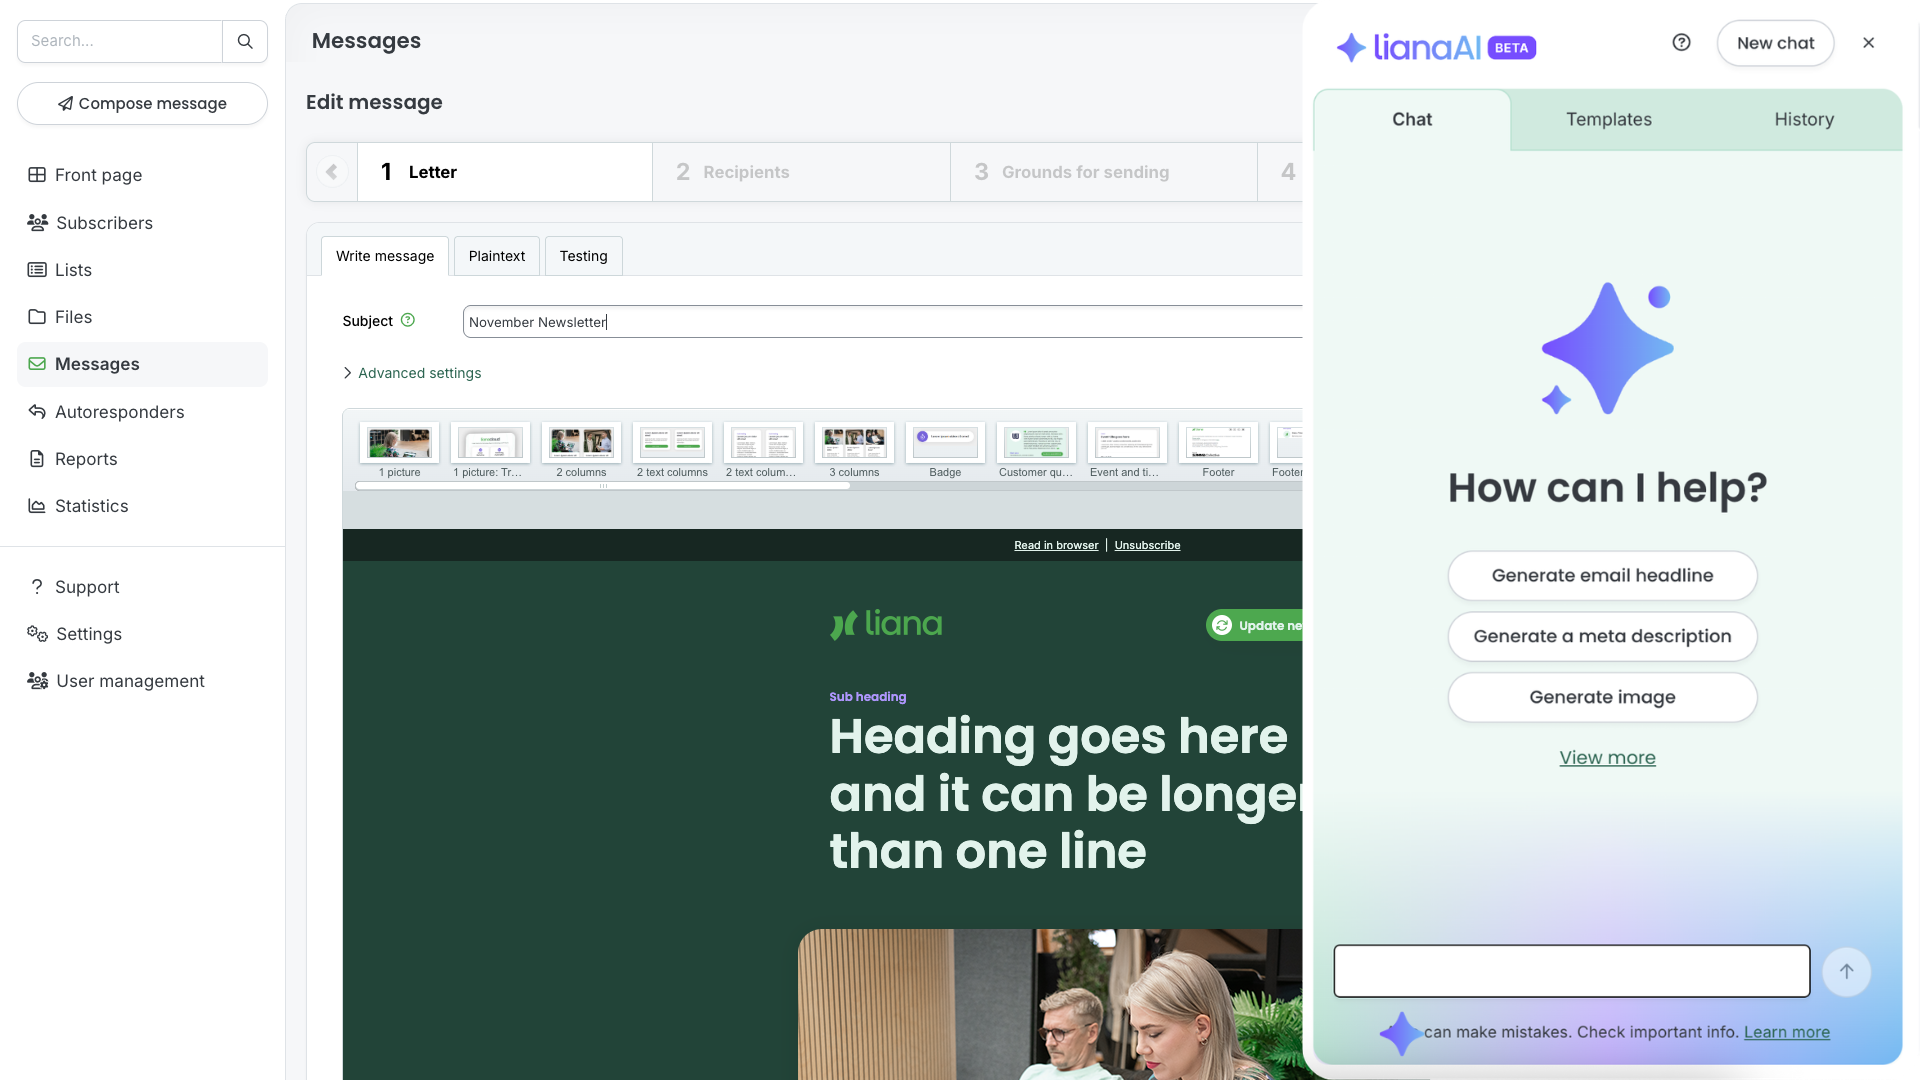Go to step 2 Recipients
Viewport: 1920px width, 1080px height.
click(746, 172)
